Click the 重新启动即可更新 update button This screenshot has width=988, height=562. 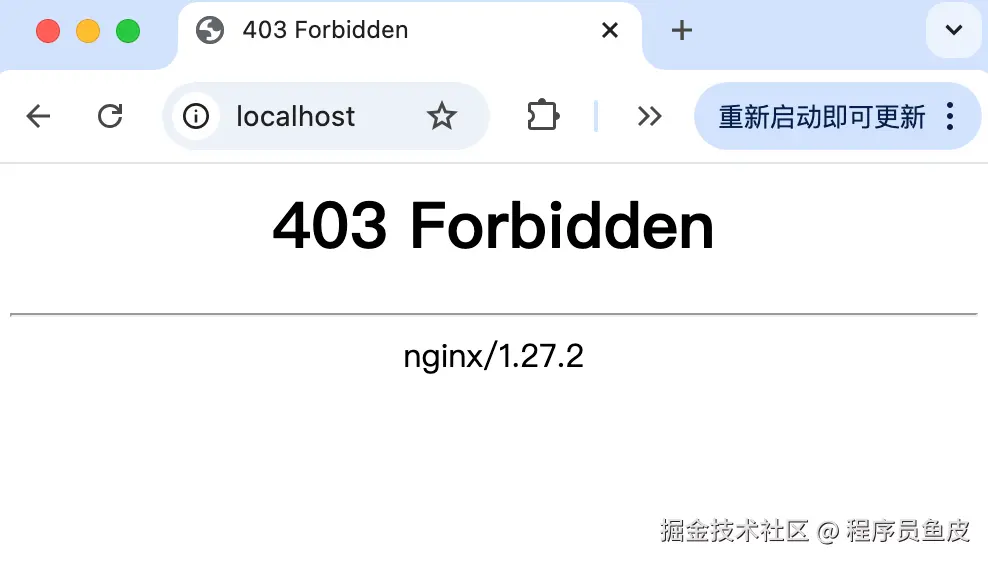[822, 117]
